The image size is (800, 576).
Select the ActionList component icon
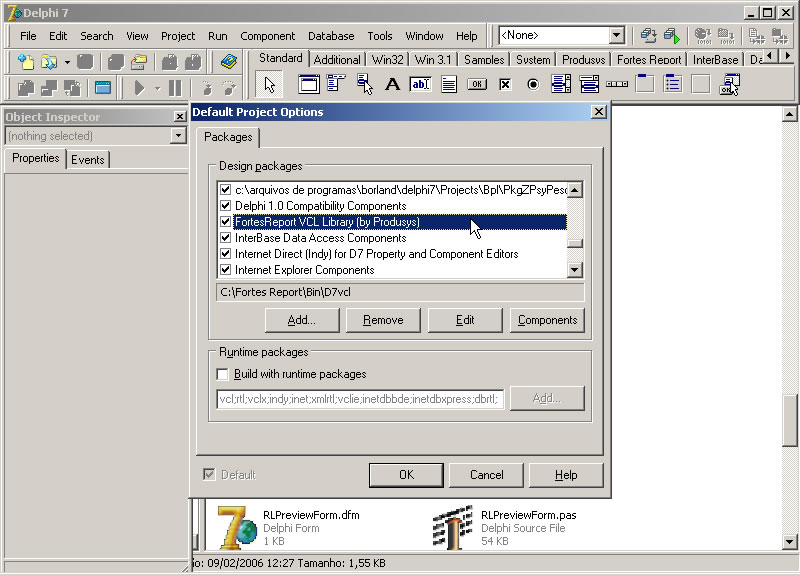pos(729,84)
